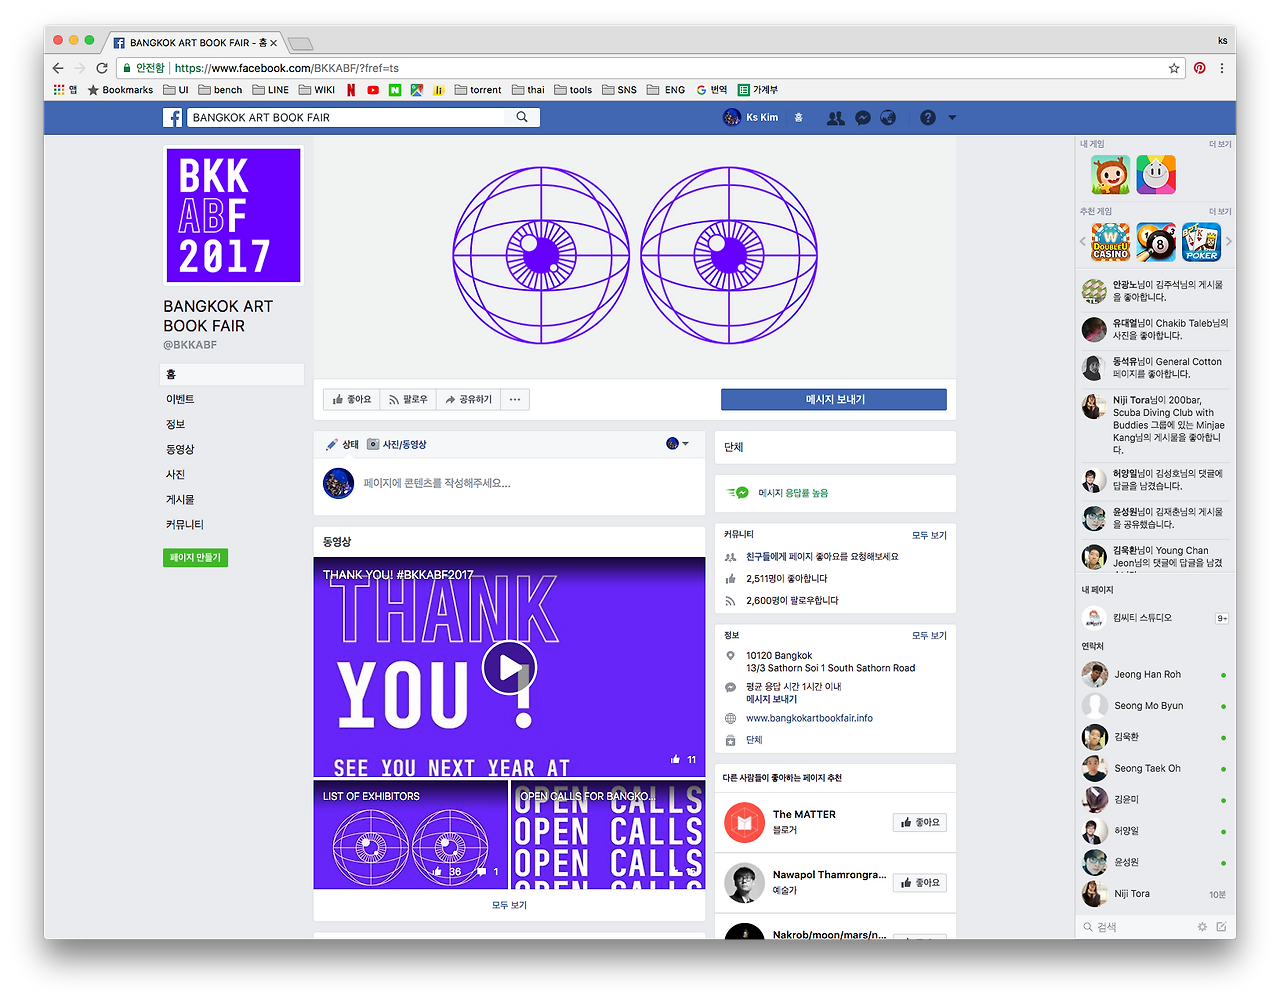Open the post-as profile selector dropdown
This screenshot has width=1280, height=1002.
click(678, 444)
